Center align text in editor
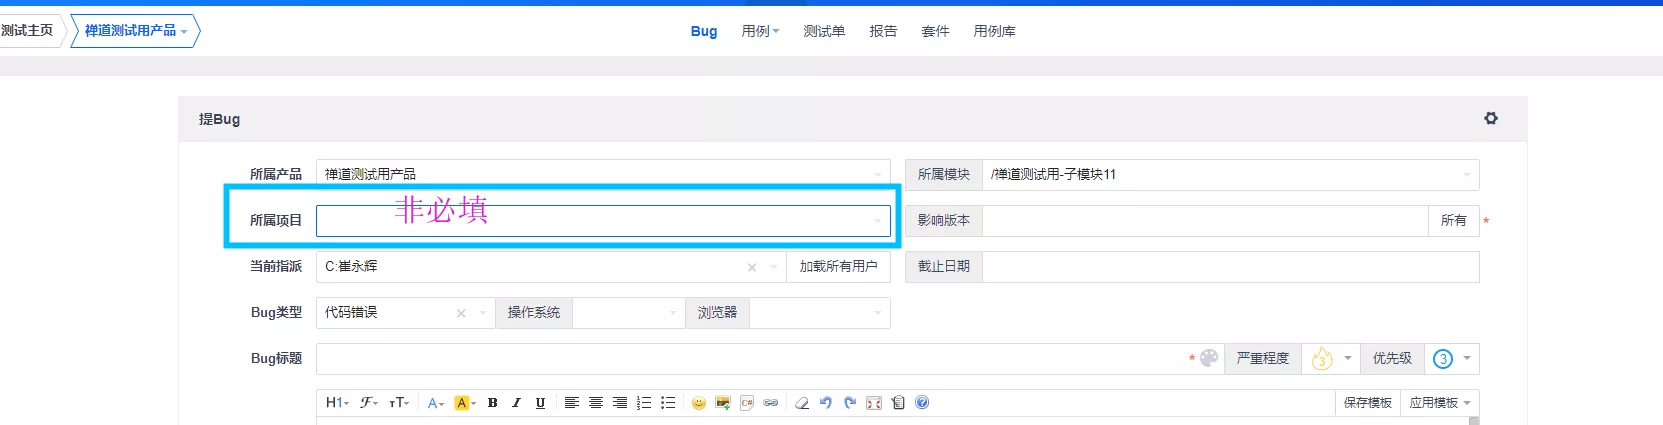 (x=595, y=403)
